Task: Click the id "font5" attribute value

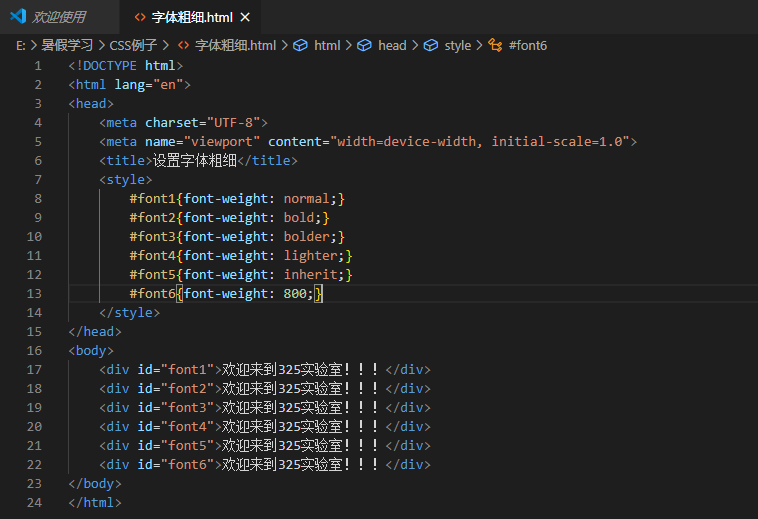Action: tap(187, 446)
